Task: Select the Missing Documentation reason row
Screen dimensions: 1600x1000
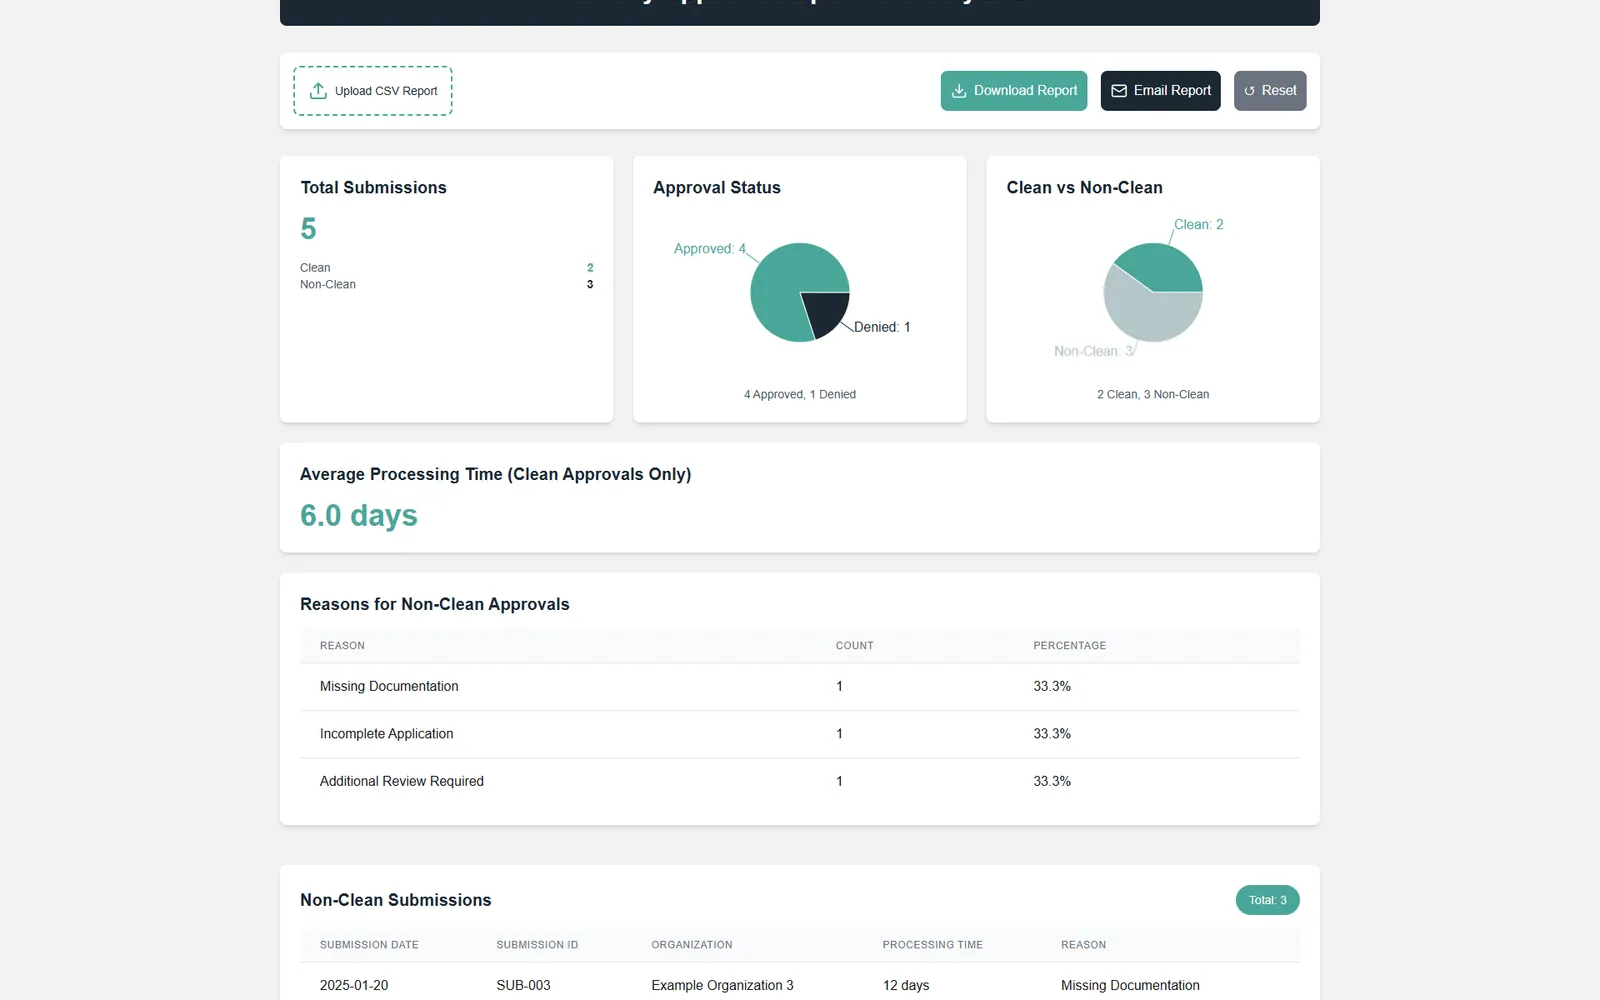Action: pyautogui.click(x=800, y=687)
